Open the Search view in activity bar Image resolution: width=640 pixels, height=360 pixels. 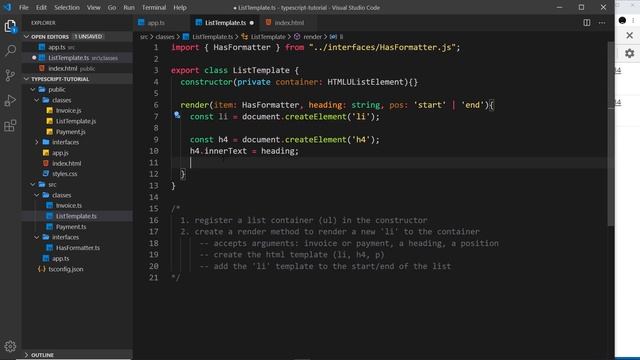[x=10, y=51]
